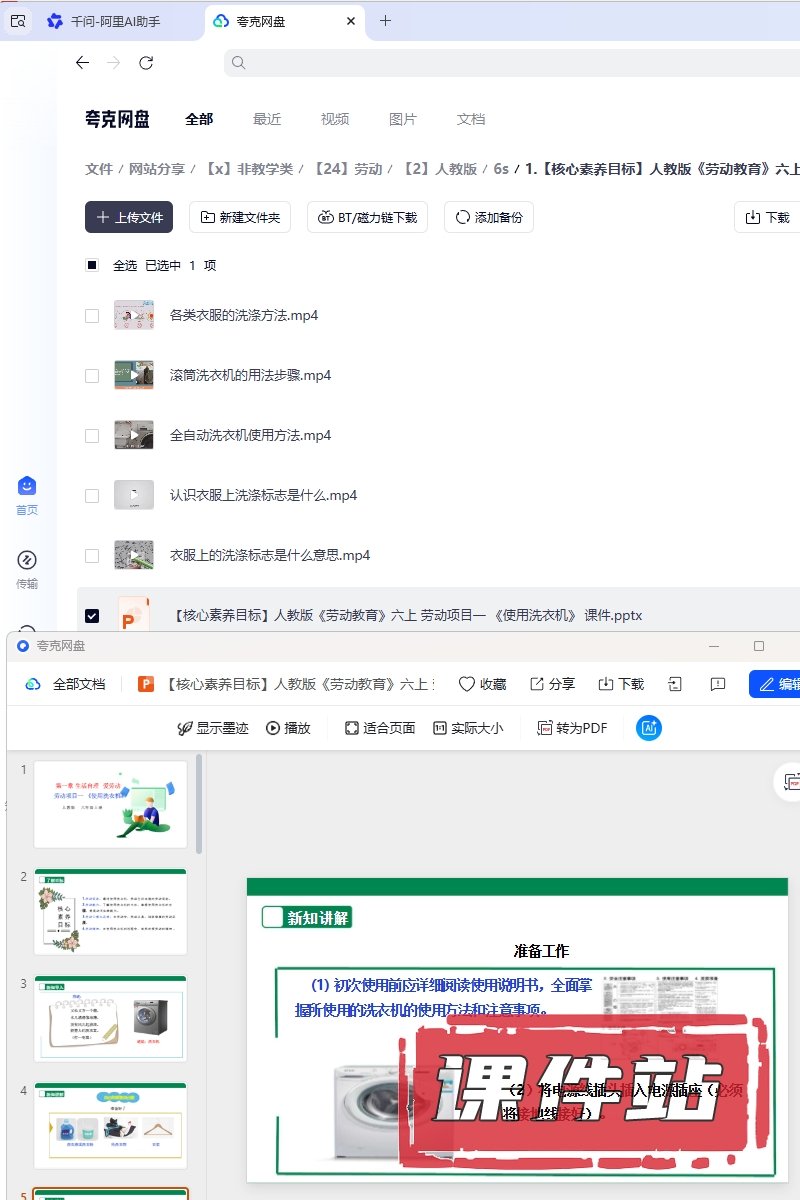Uncheck the selected 使用洗衣机 课件.pptx file
Image resolution: width=800 pixels, height=1200 pixels.
click(92, 616)
